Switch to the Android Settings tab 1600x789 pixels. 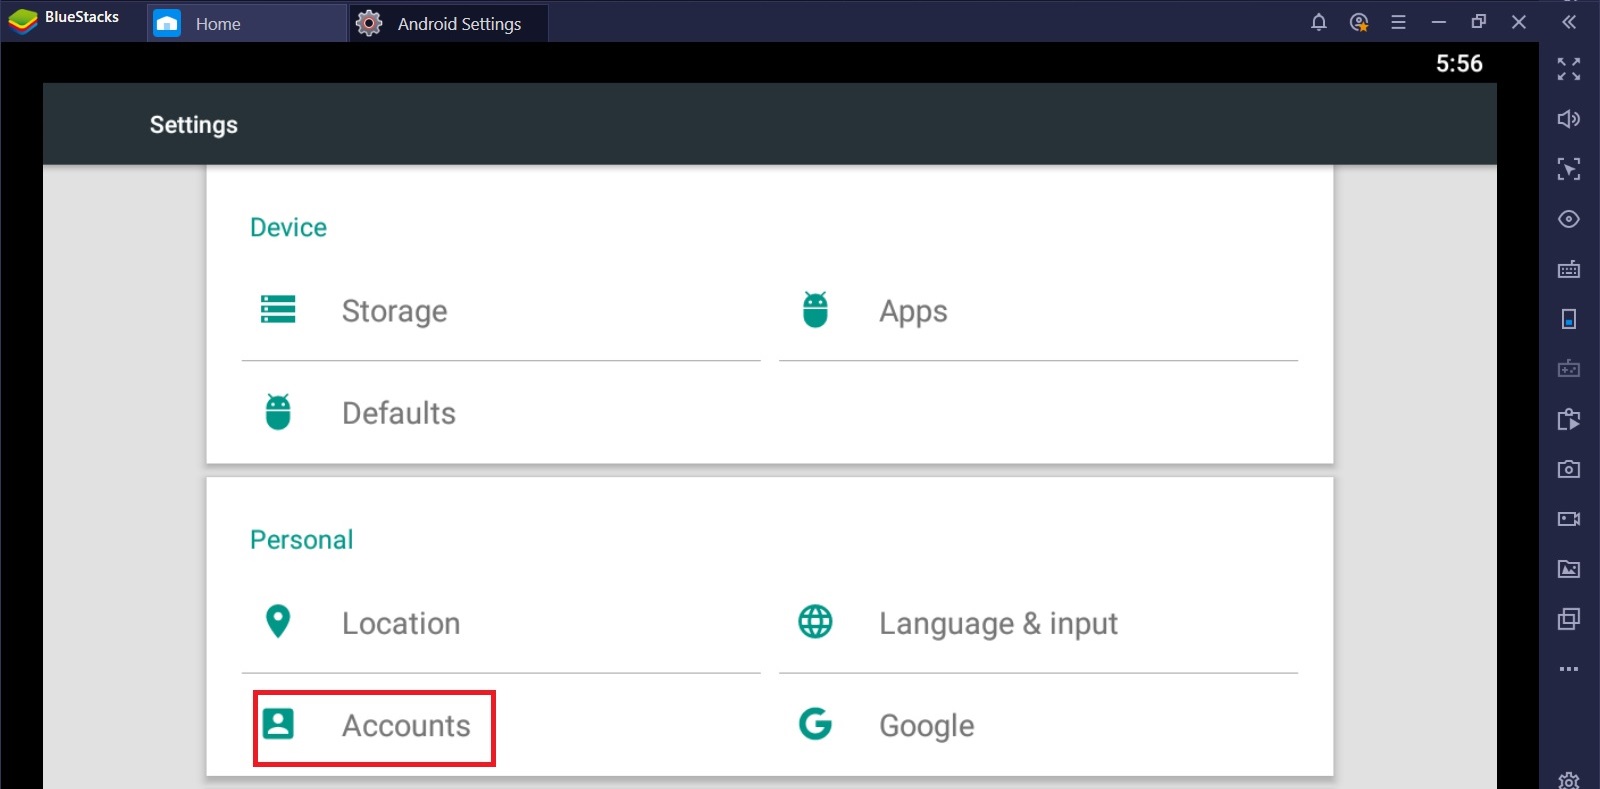(x=448, y=23)
